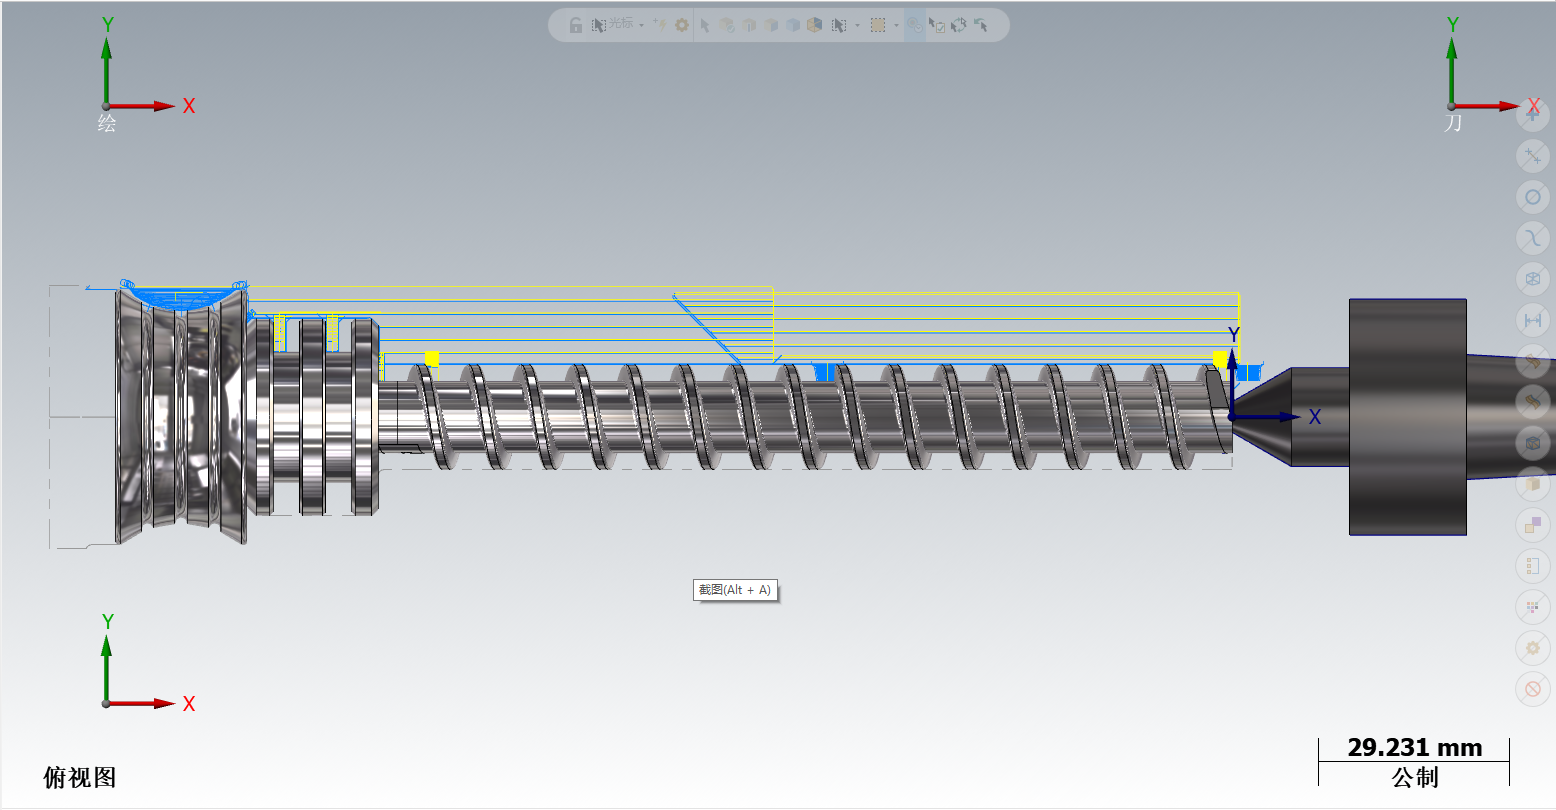The width and height of the screenshot is (1556, 810).
Task: Toggle the blue-outlined solid box quick mask
Action: tap(1533, 442)
